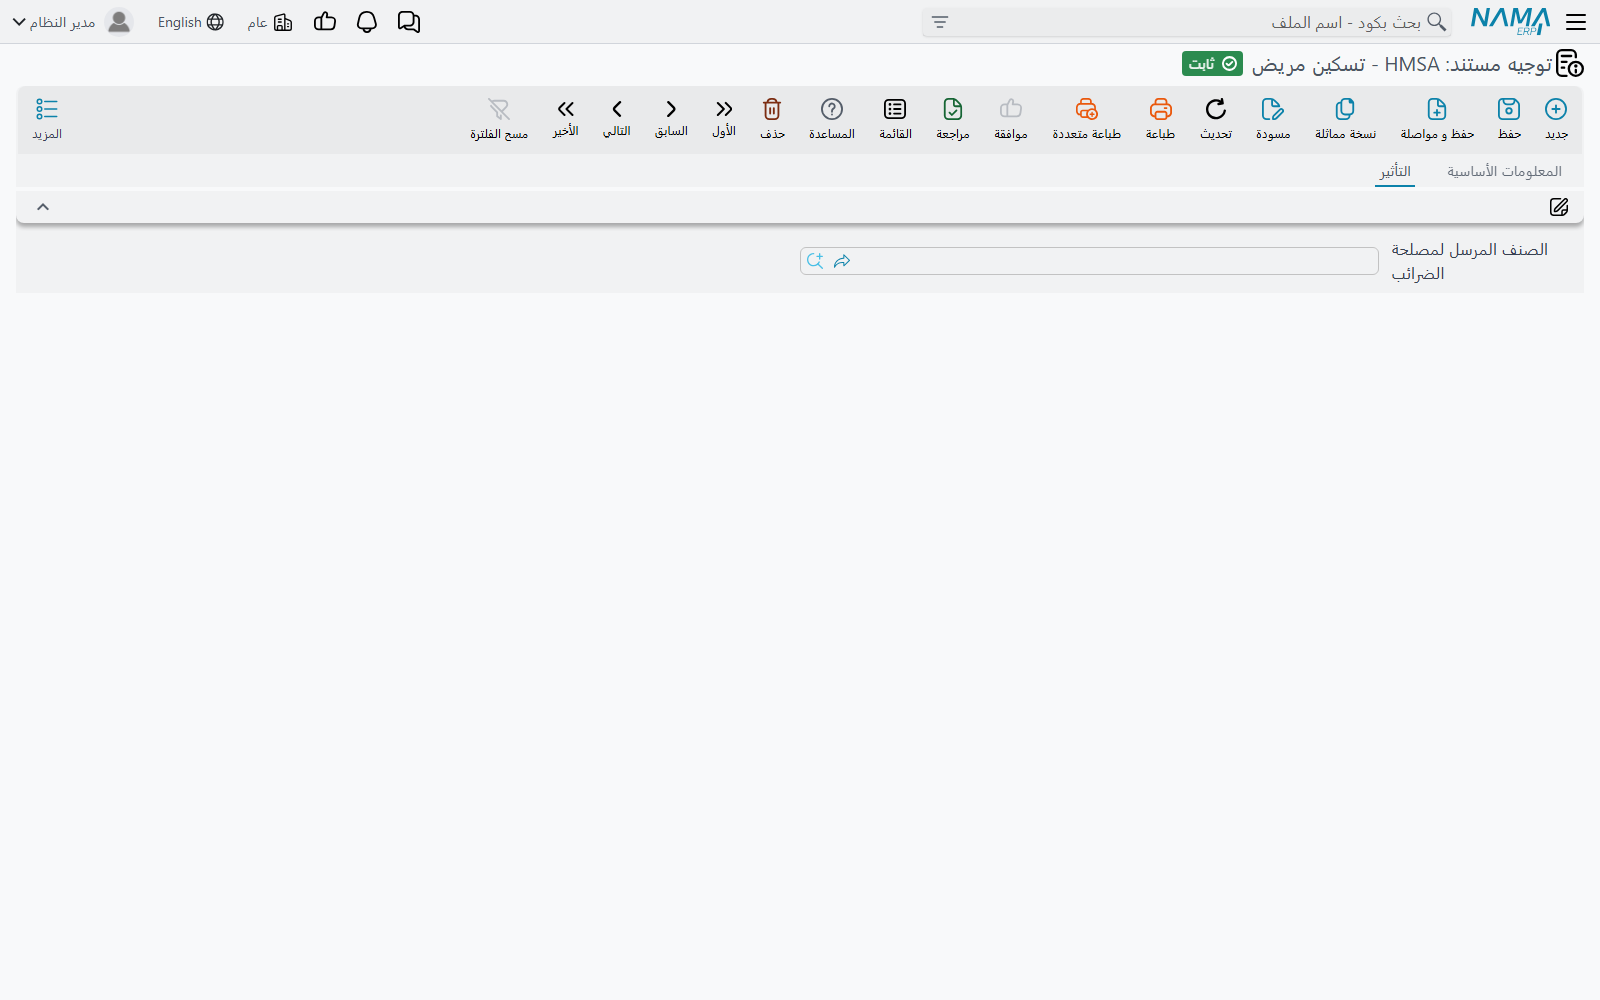Click the thumbs-up icon in top bar
This screenshot has height=1000, width=1600.
click(x=325, y=22)
